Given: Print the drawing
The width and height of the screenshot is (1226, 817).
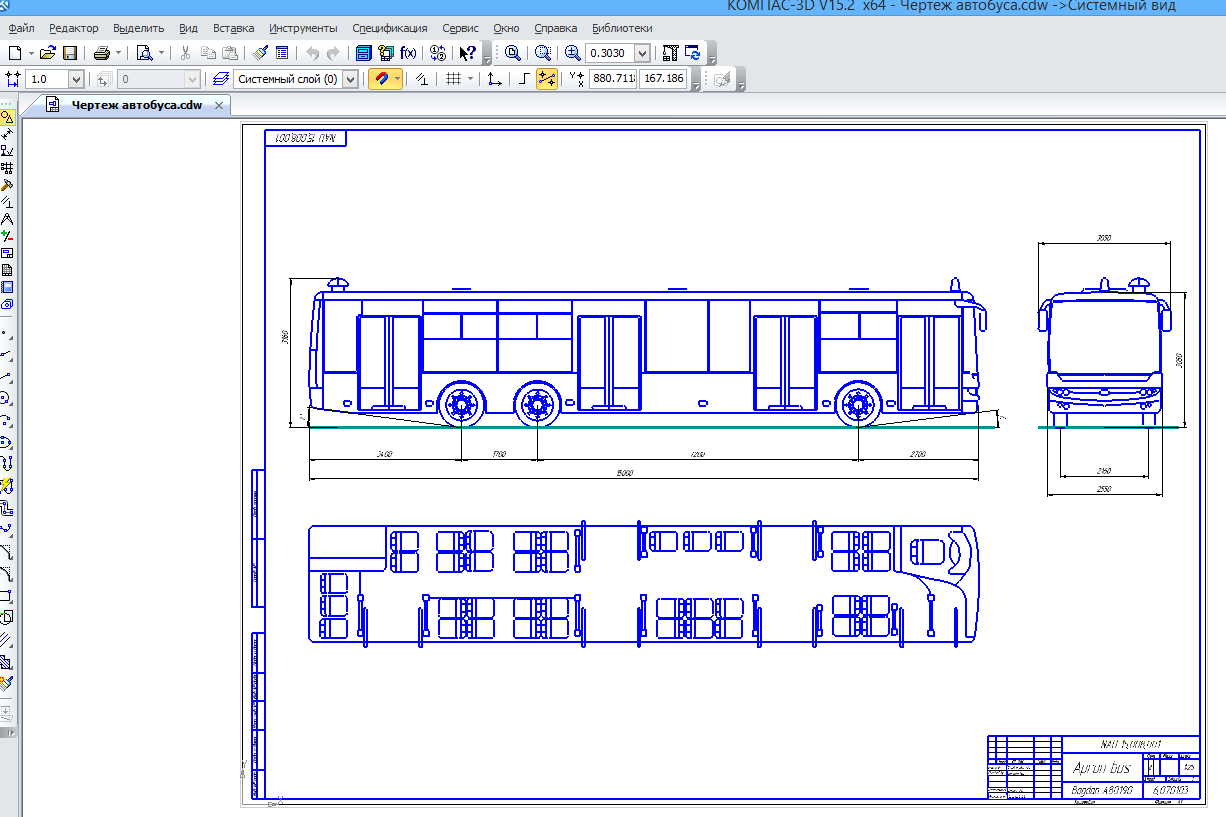Looking at the screenshot, I should [x=102, y=53].
